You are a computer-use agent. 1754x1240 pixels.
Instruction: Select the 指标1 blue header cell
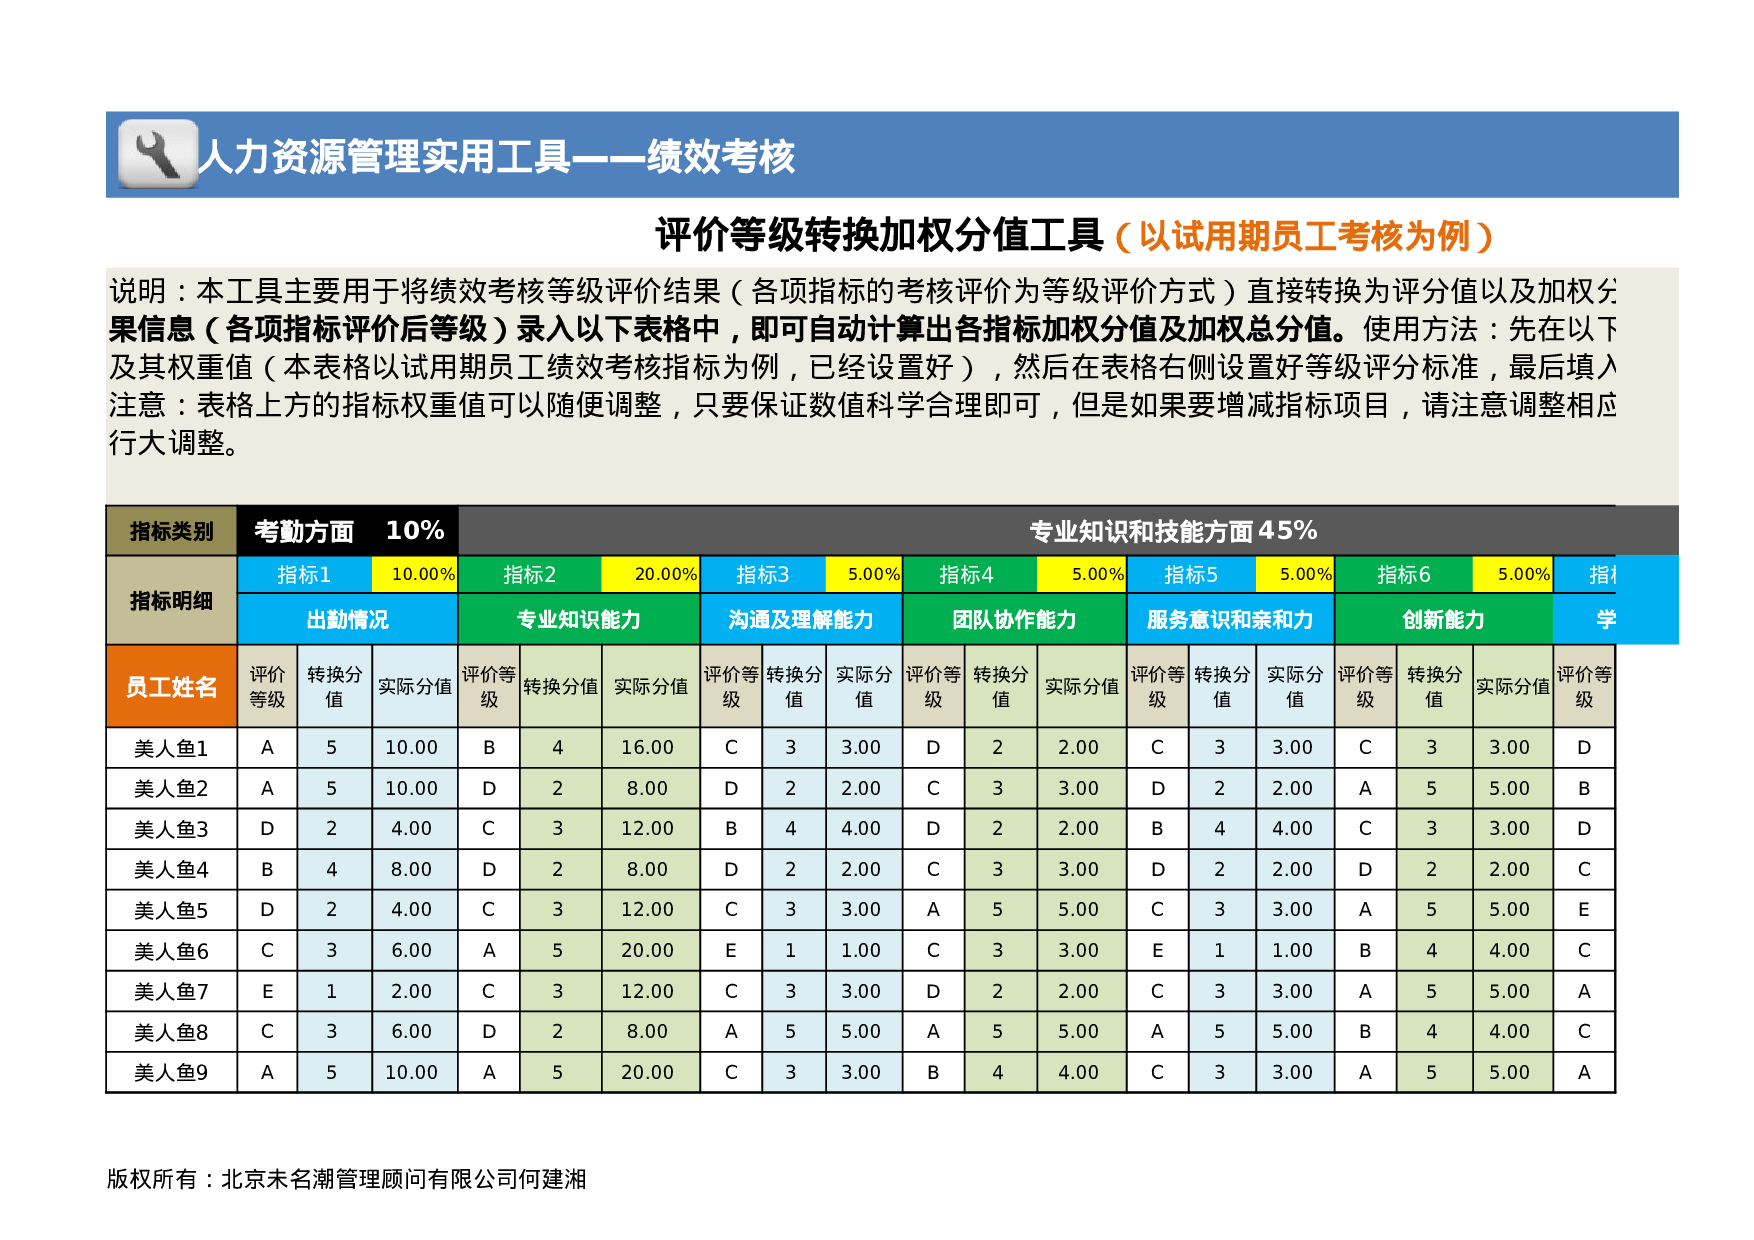303,575
